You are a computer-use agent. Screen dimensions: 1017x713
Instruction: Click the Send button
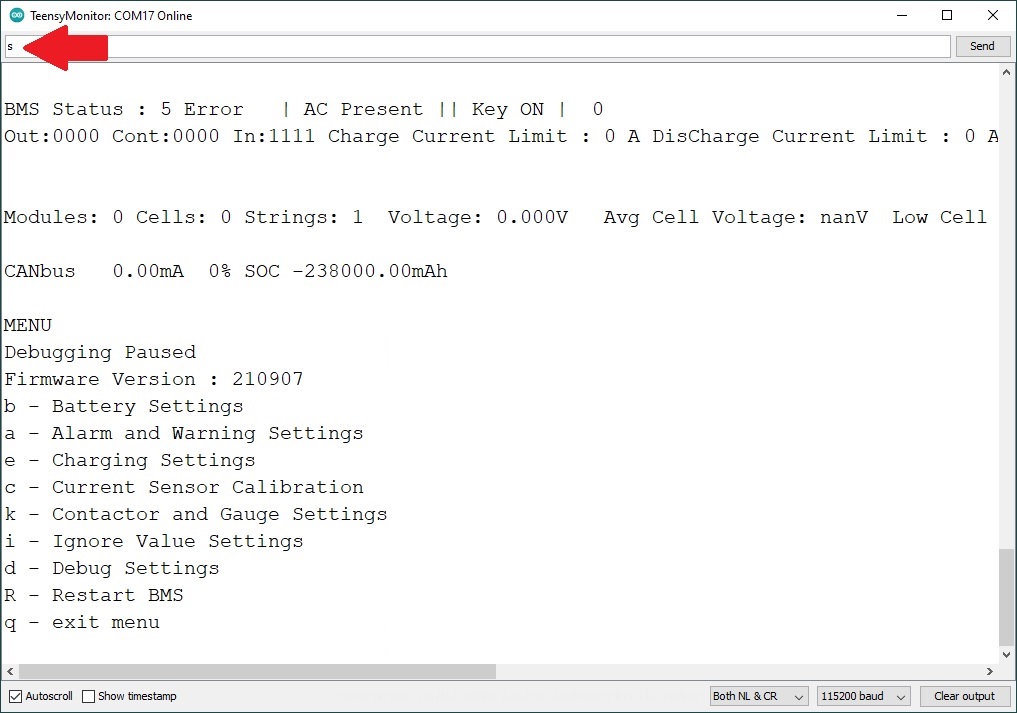982,46
